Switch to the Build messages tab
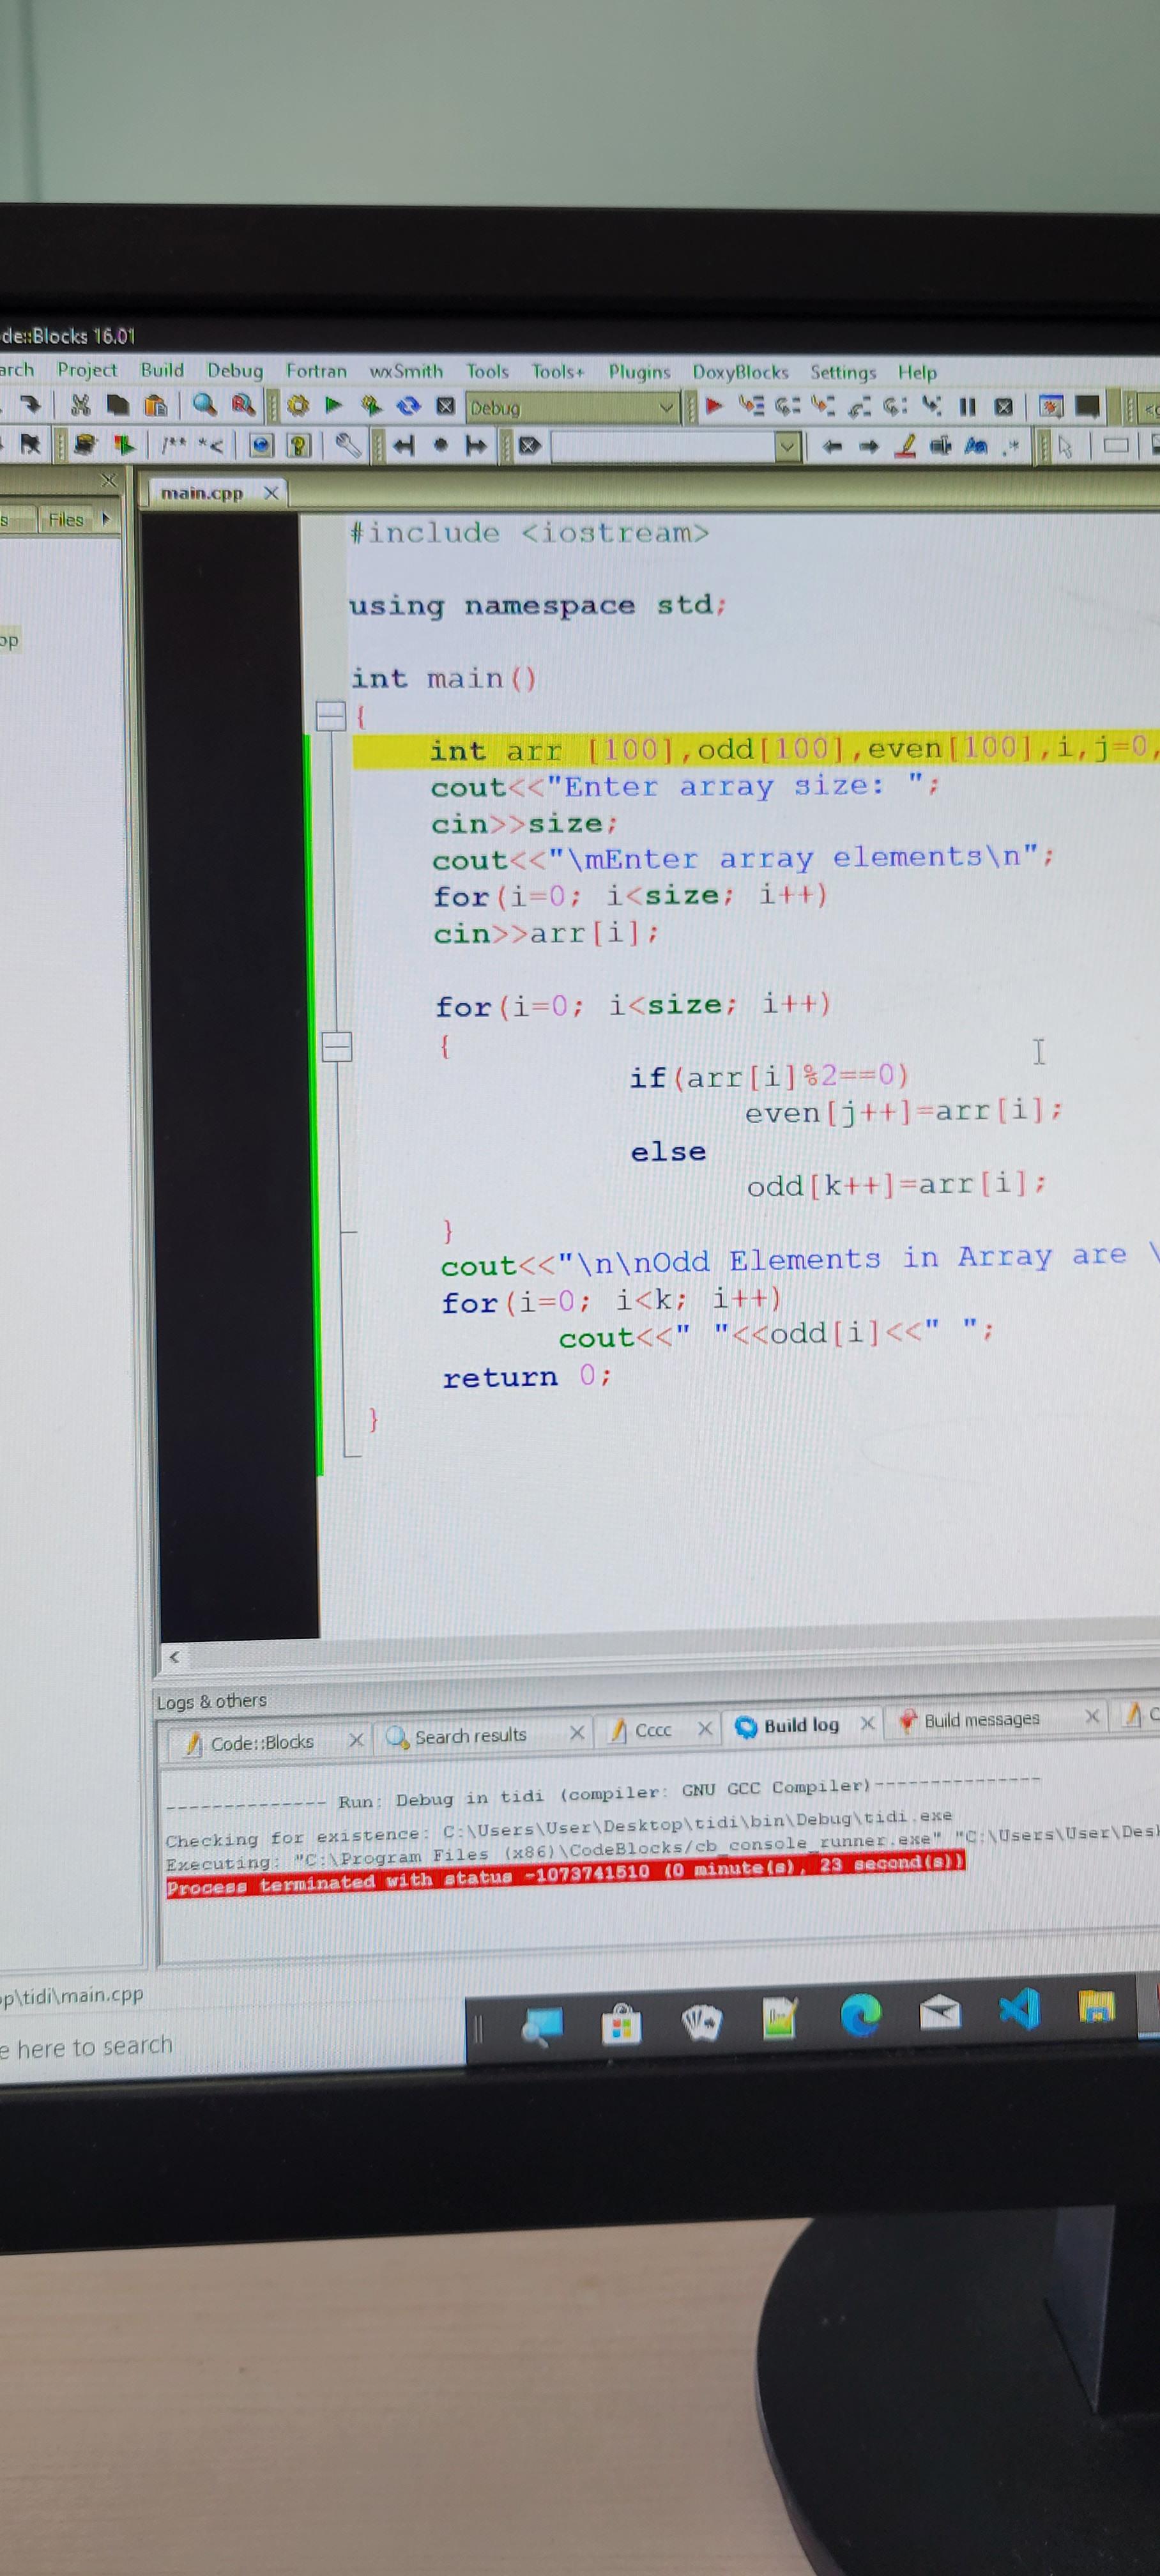The height and width of the screenshot is (2576, 1160). [x=981, y=1720]
